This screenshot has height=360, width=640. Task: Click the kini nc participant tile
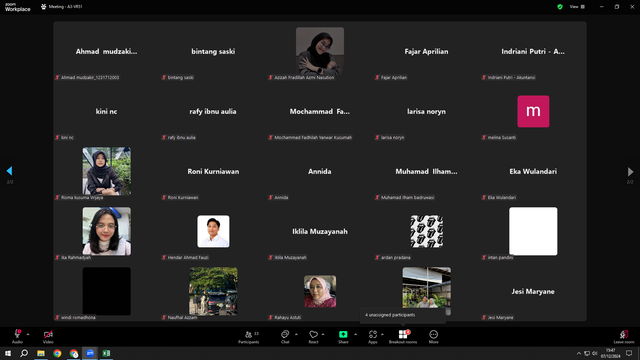(x=107, y=111)
